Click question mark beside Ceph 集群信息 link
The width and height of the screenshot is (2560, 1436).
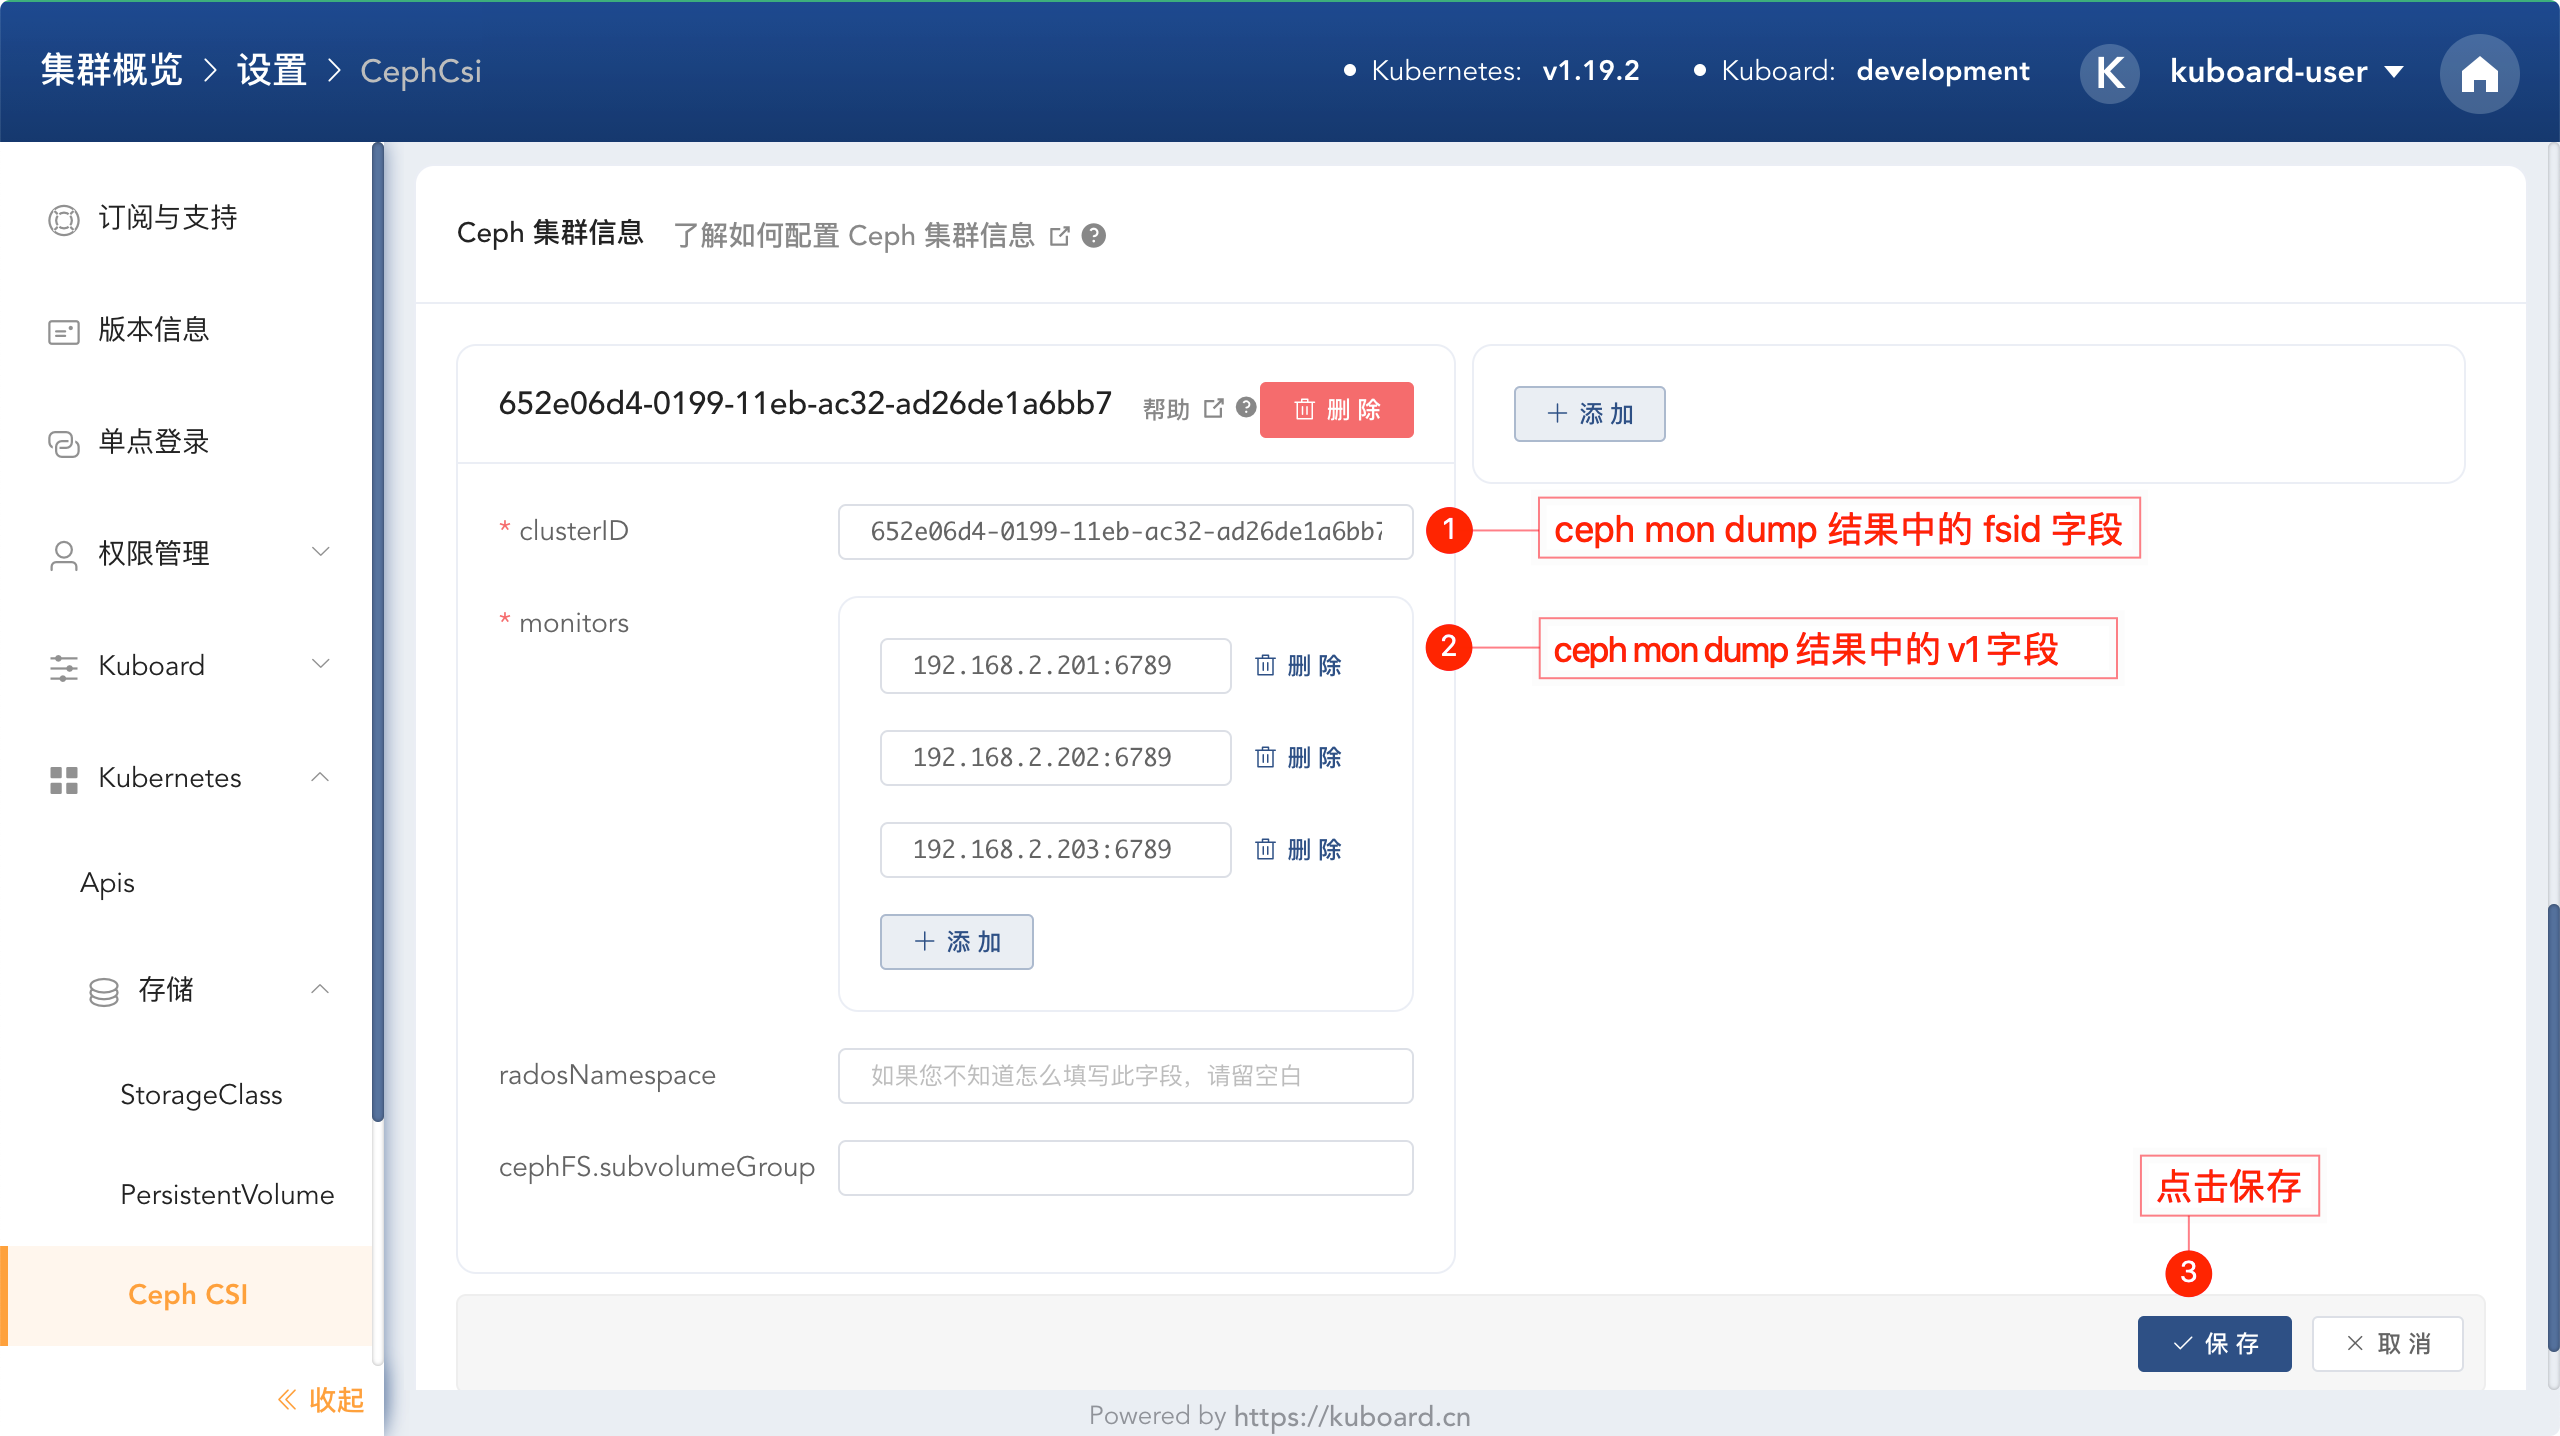[1094, 235]
